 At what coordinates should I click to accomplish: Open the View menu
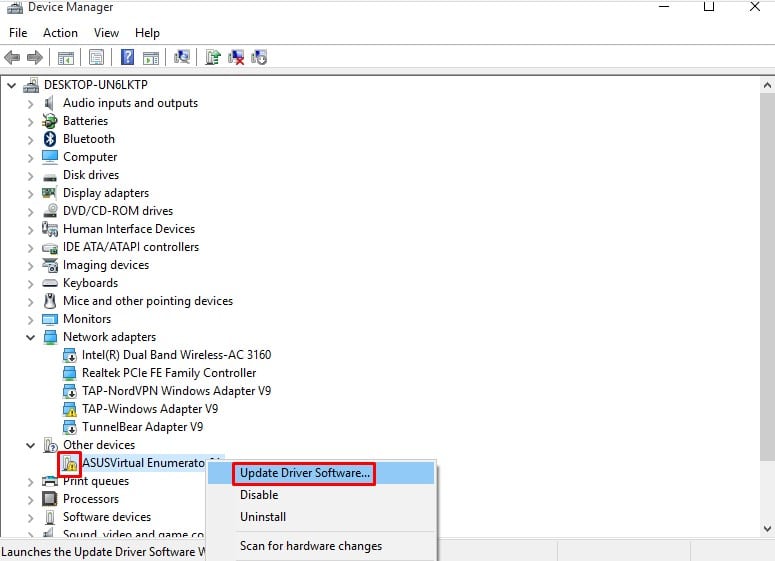coord(106,33)
